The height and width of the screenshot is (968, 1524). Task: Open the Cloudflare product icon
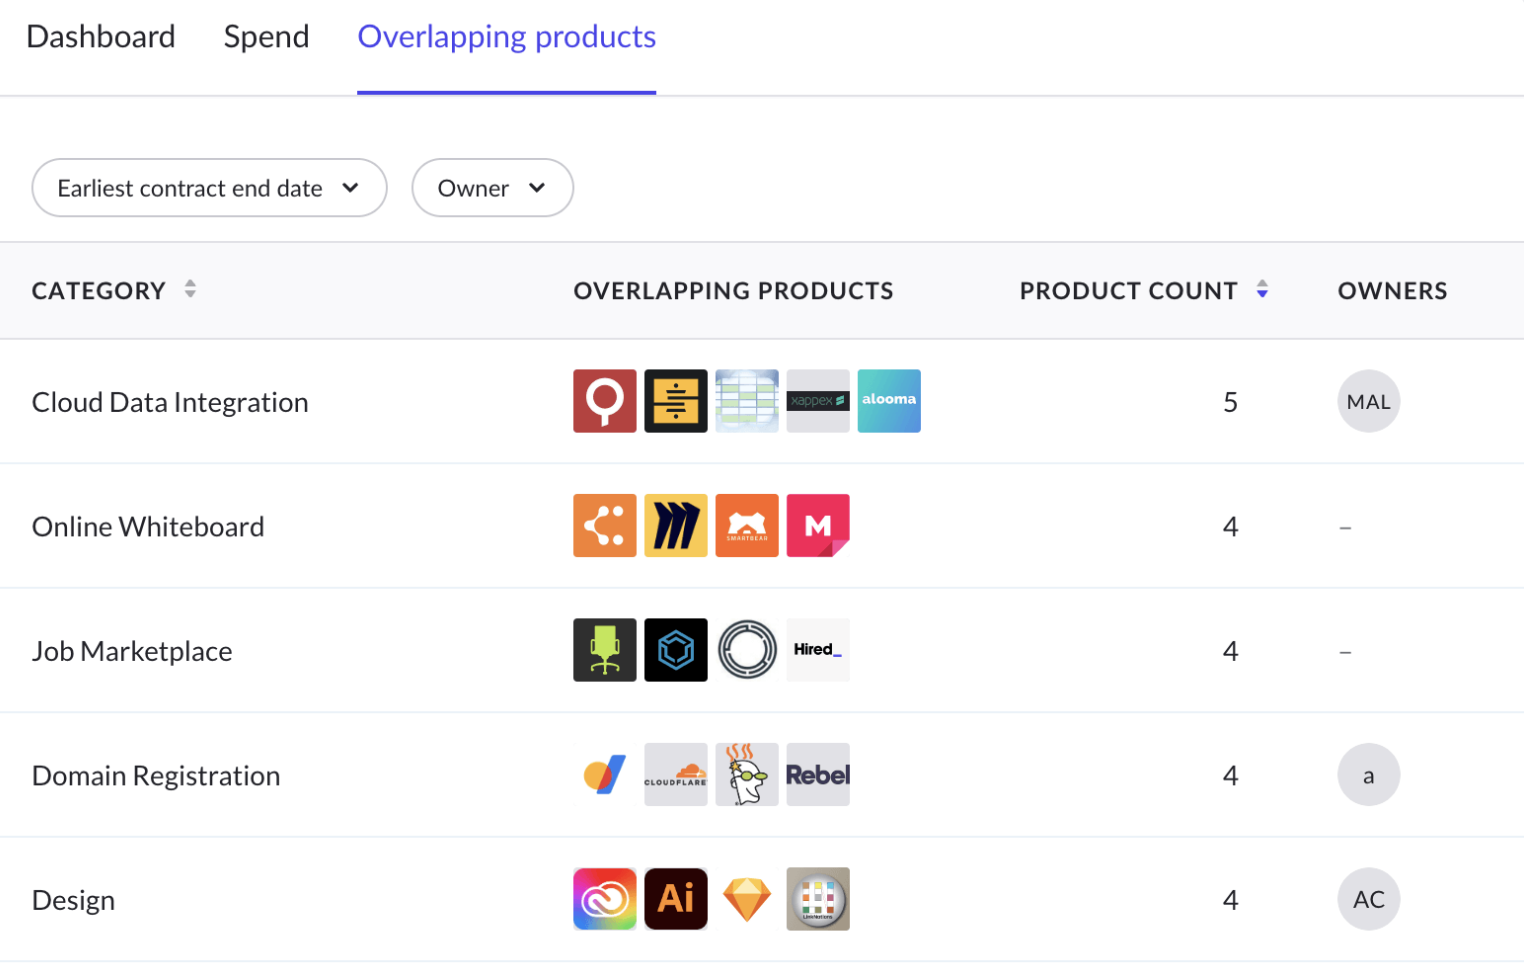pos(675,774)
